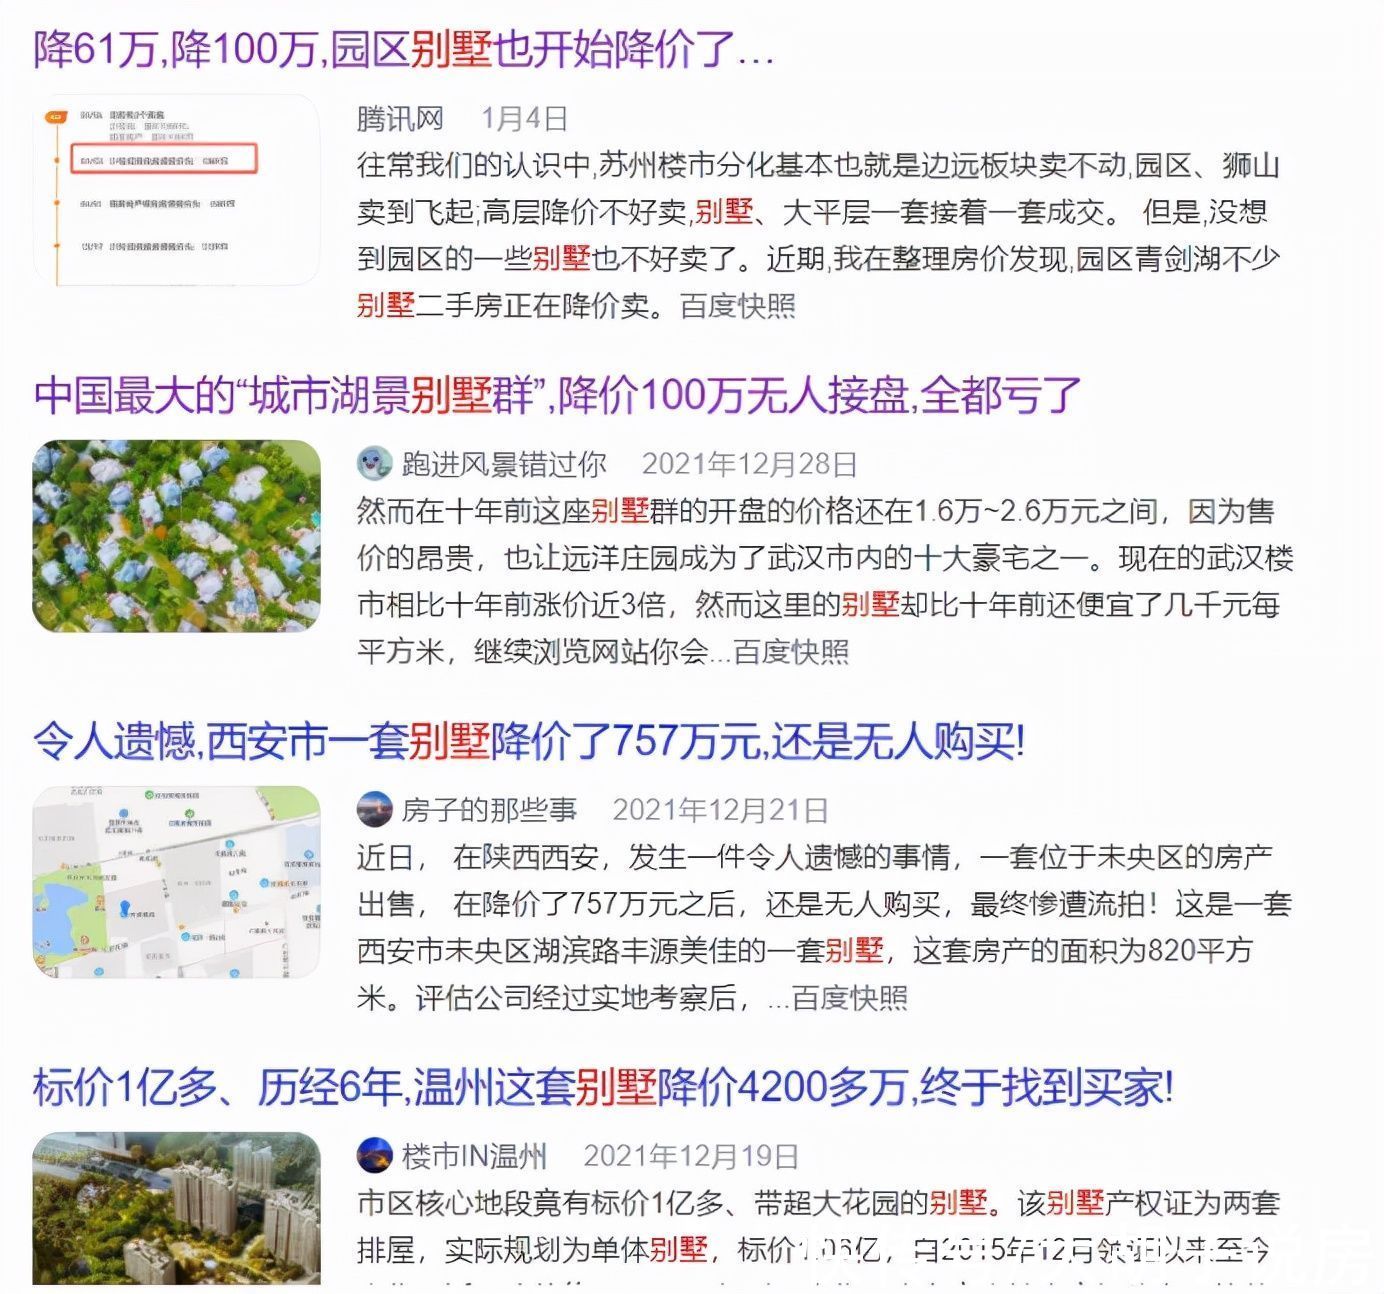The width and height of the screenshot is (1384, 1294).
Task: Click source name 跑进风景错过你
Action: pyautogui.click(x=504, y=464)
